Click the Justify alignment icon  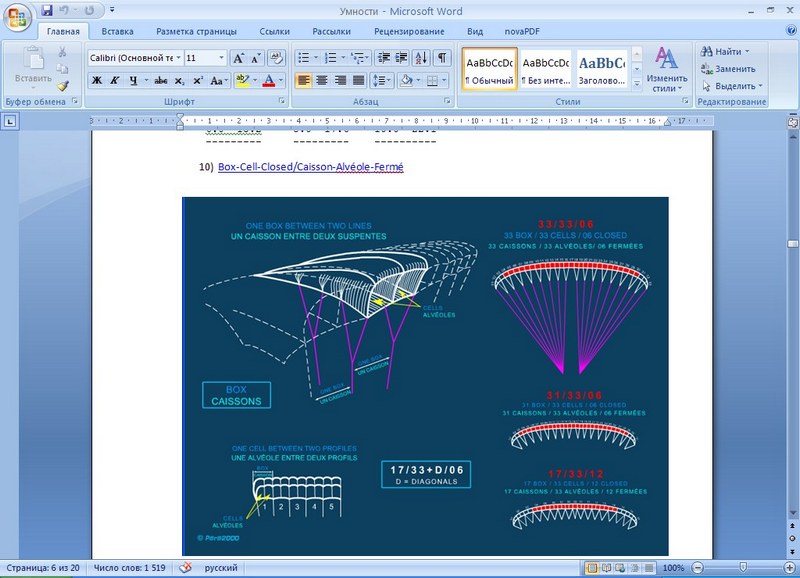pyautogui.click(x=357, y=80)
